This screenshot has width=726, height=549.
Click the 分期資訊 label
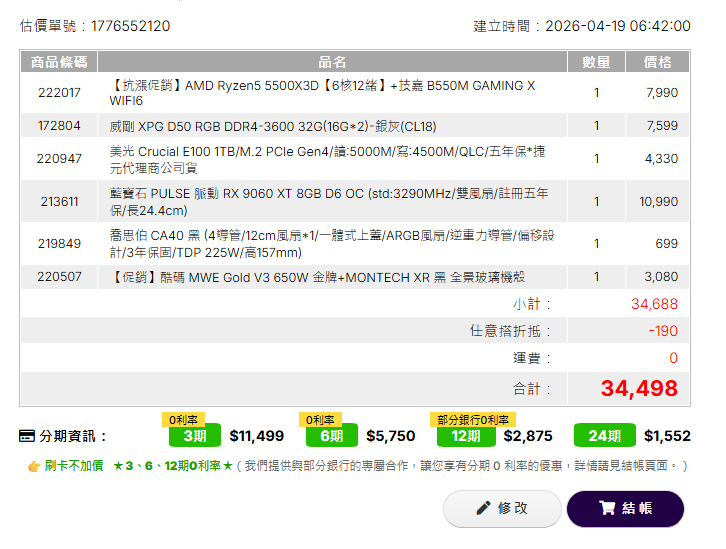click(x=73, y=436)
